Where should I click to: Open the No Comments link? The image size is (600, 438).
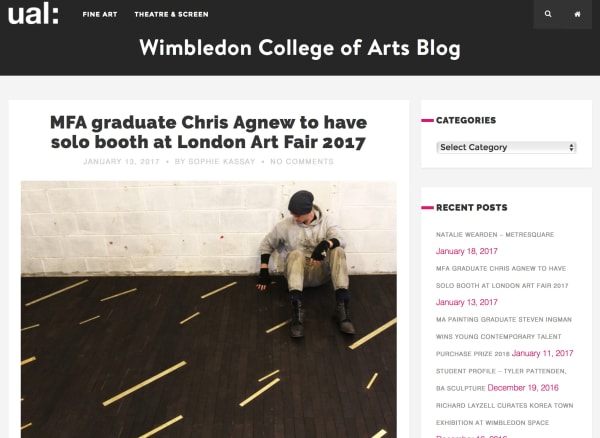[x=302, y=162]
